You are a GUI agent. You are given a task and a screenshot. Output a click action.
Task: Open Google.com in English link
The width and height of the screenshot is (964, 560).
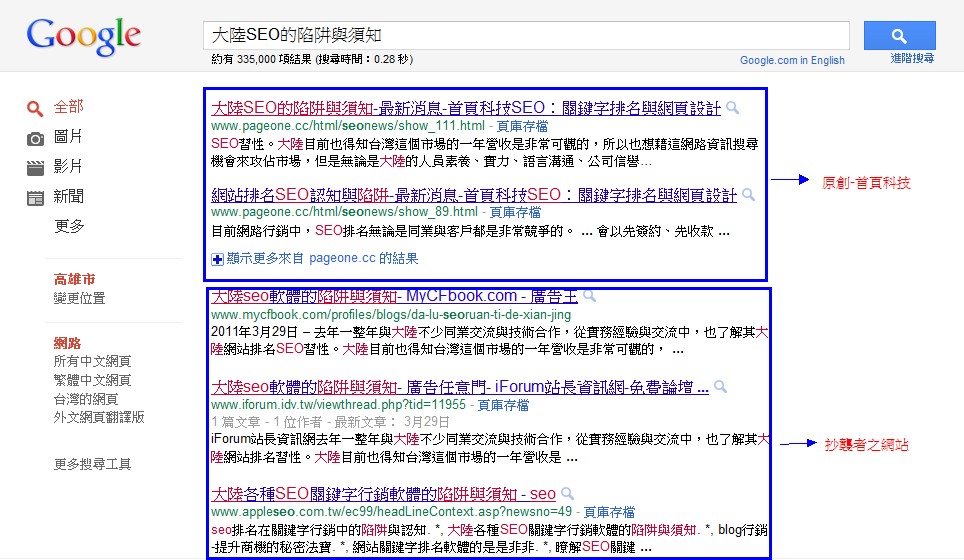point(792,60)
